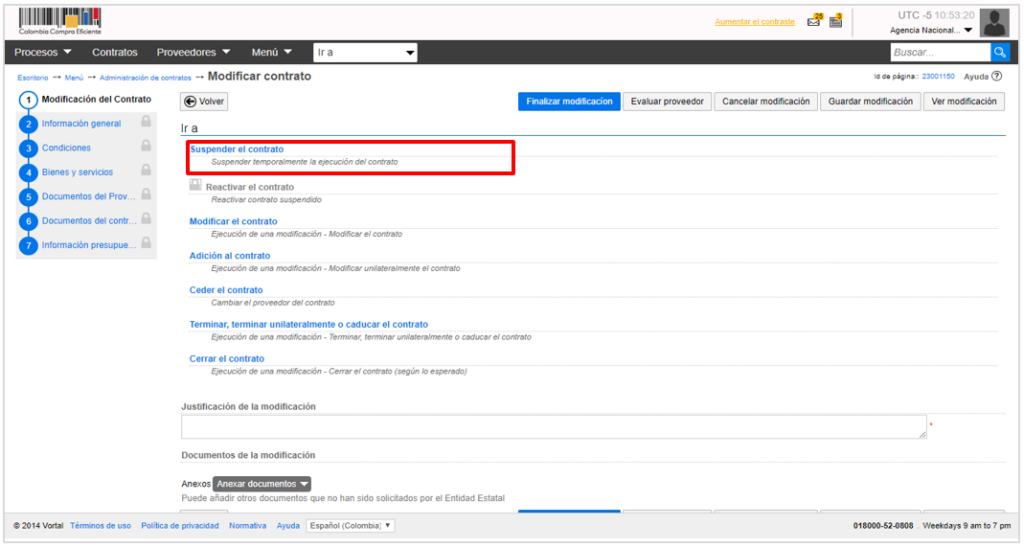Click the search magnifier button
The height and width of the screenshot is (548, 1024).
coord(999,52)
